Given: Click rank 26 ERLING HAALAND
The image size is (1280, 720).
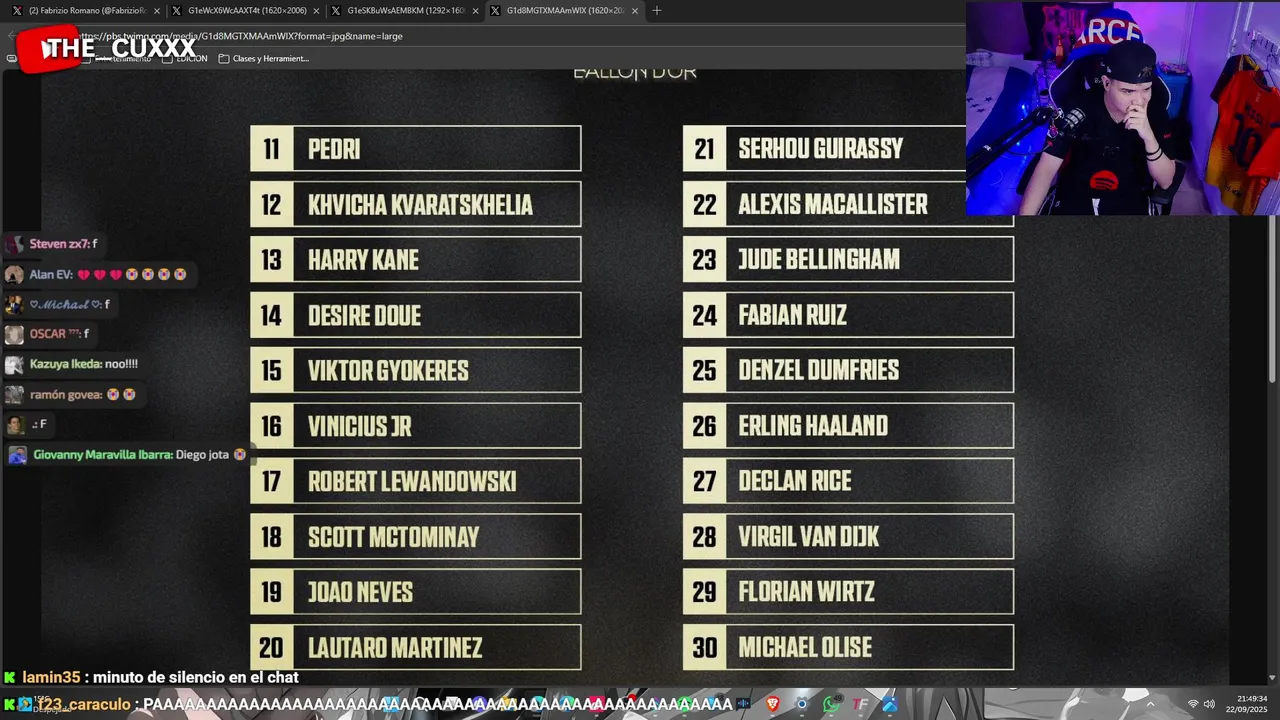Looking at the screenshot, I should [848, 425].
